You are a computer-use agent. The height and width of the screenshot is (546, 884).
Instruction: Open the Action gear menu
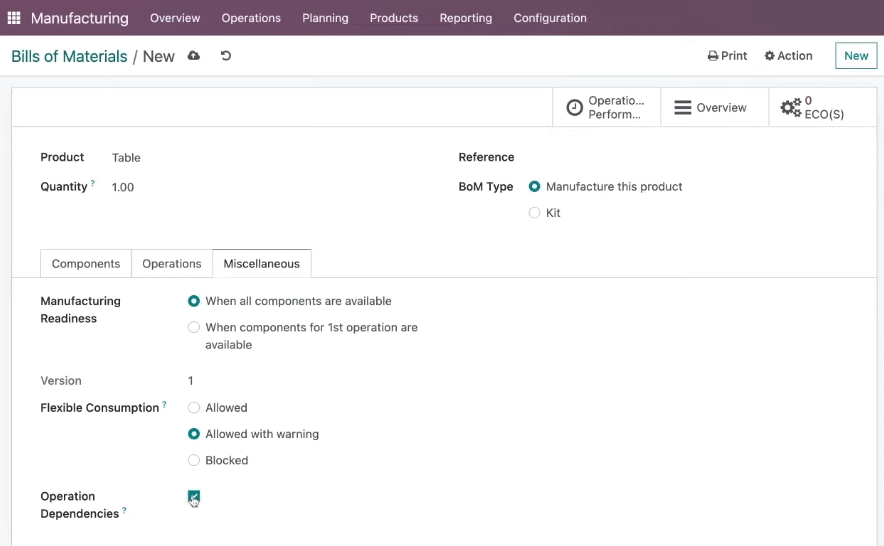pos(788,56)
